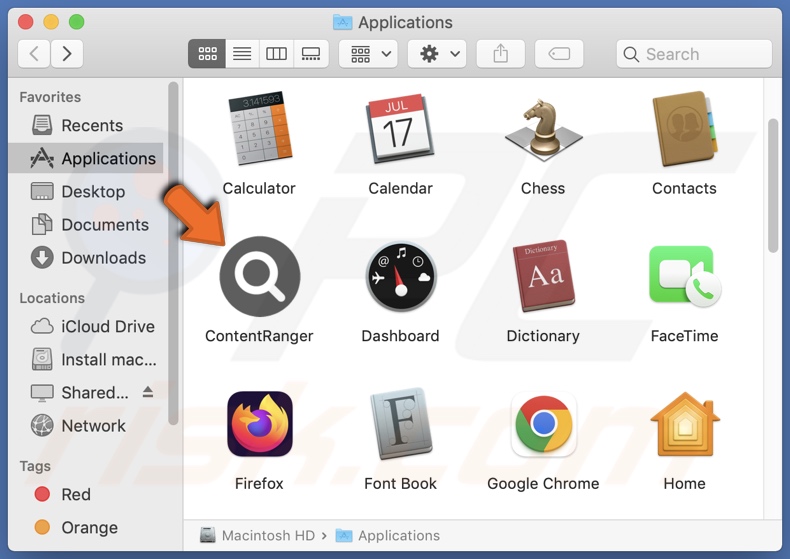The image size is (790, 559).
Task: Switch to list view
Action: point(242,53)
